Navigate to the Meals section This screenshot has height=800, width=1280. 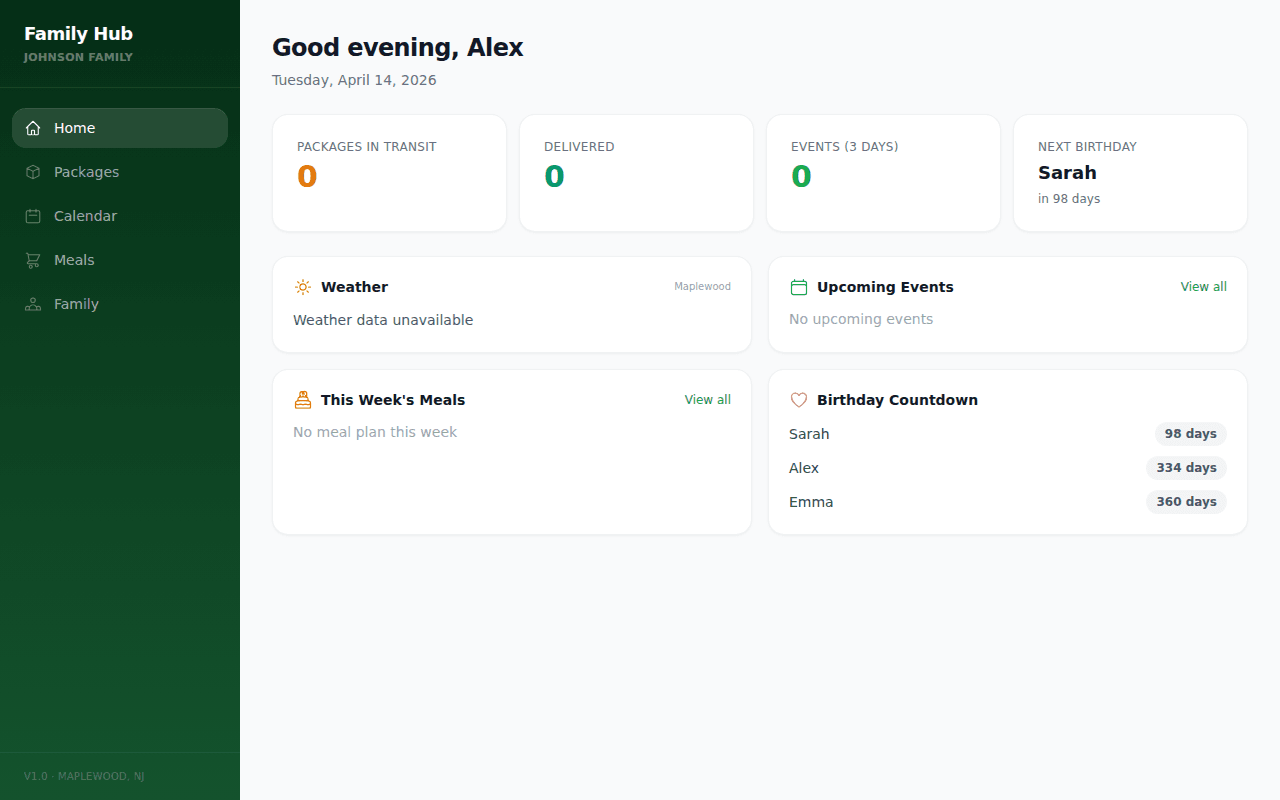(x=120, y=260)
